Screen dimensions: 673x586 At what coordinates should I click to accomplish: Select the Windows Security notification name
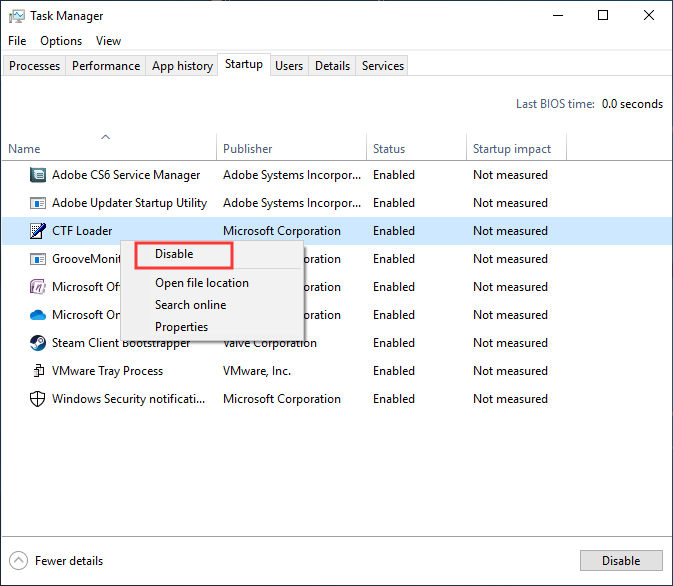click(x=128, y=399)
